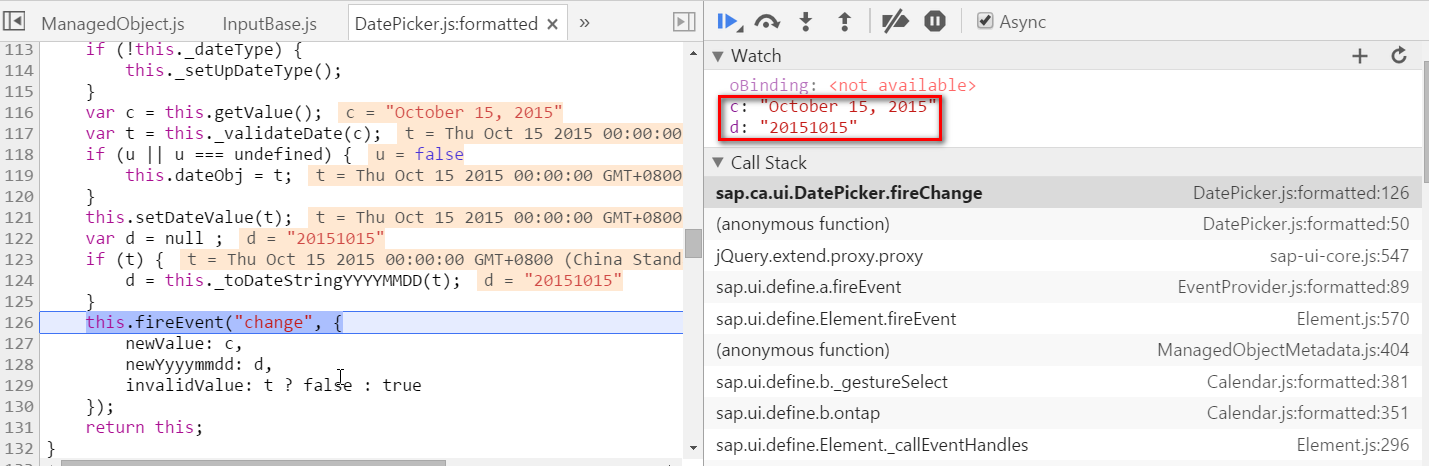Deactivate breakpoints
Screen dimensions: 1429x466
pos(896,21)
